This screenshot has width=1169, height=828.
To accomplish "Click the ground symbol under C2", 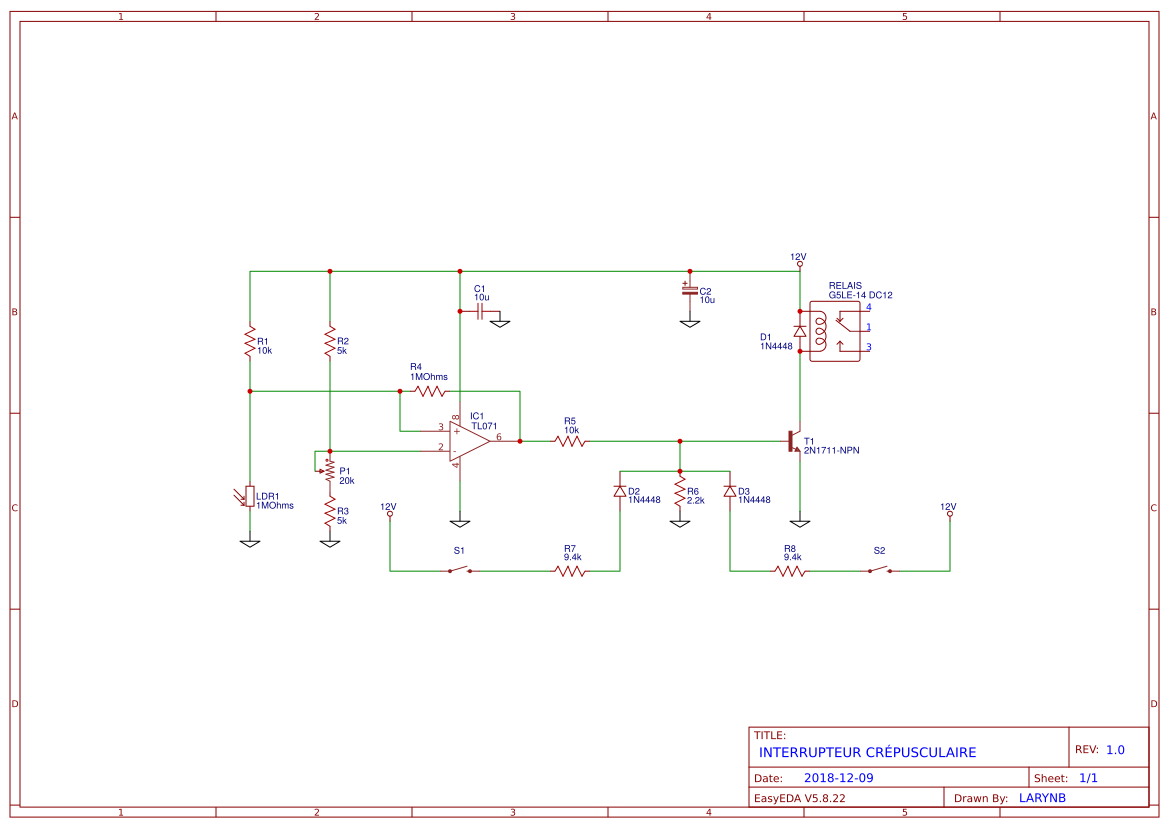I will coord(690,323).
